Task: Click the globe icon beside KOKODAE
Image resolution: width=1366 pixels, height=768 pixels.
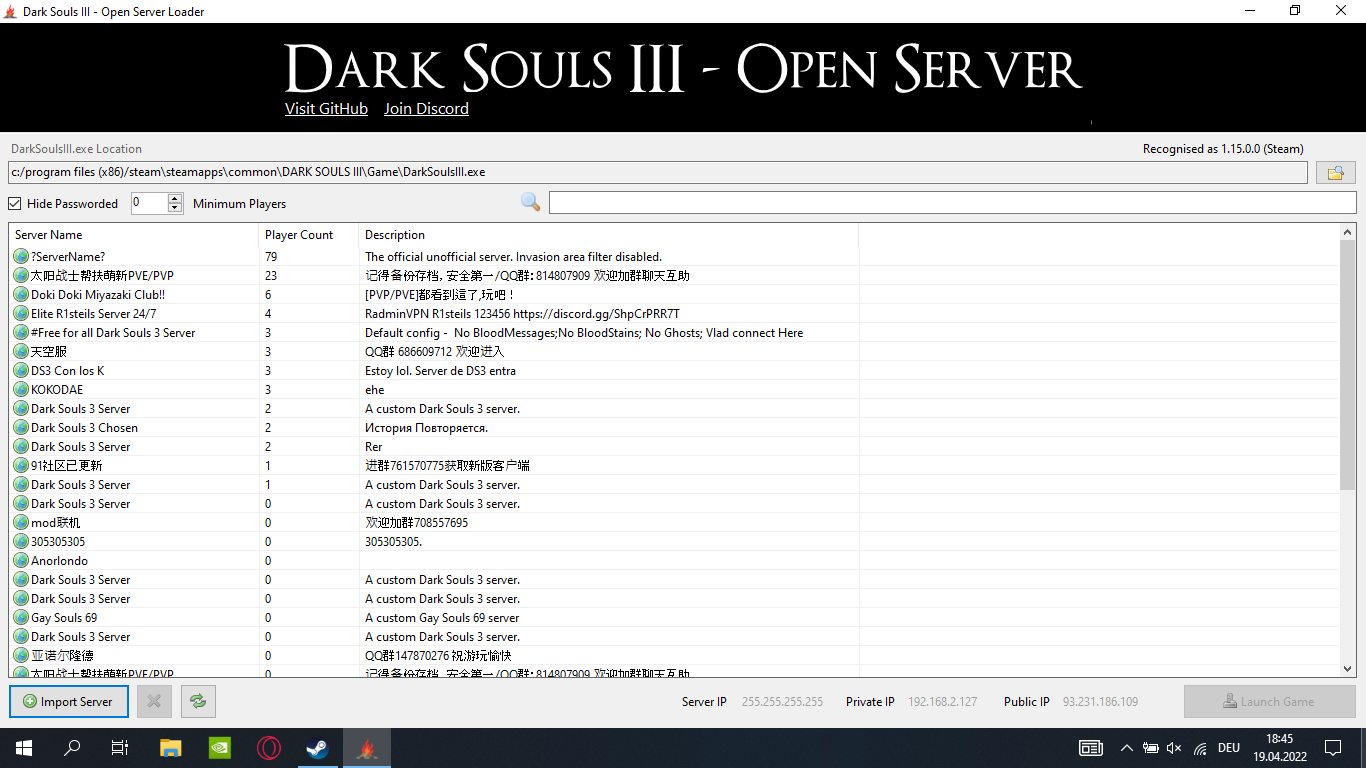Action: [21, 390]
